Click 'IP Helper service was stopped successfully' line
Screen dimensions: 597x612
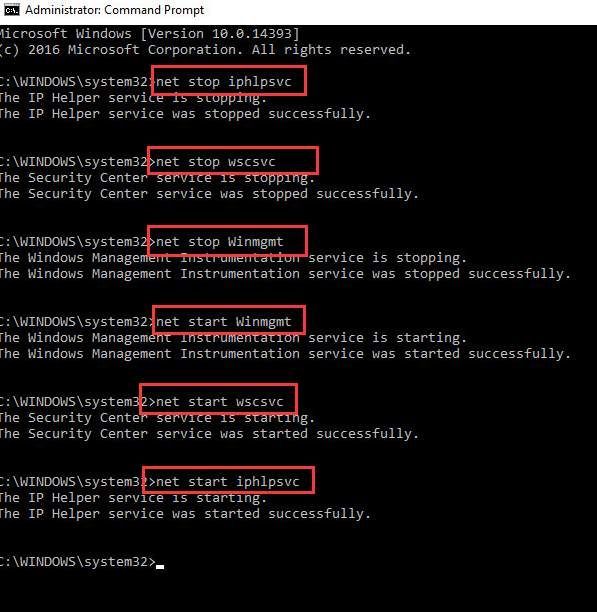click(x=185, y=114)
